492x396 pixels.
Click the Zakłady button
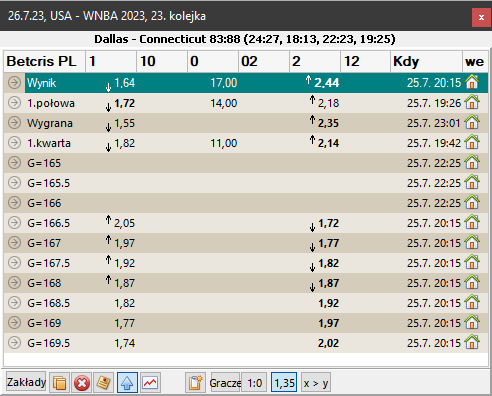point(26,382)
